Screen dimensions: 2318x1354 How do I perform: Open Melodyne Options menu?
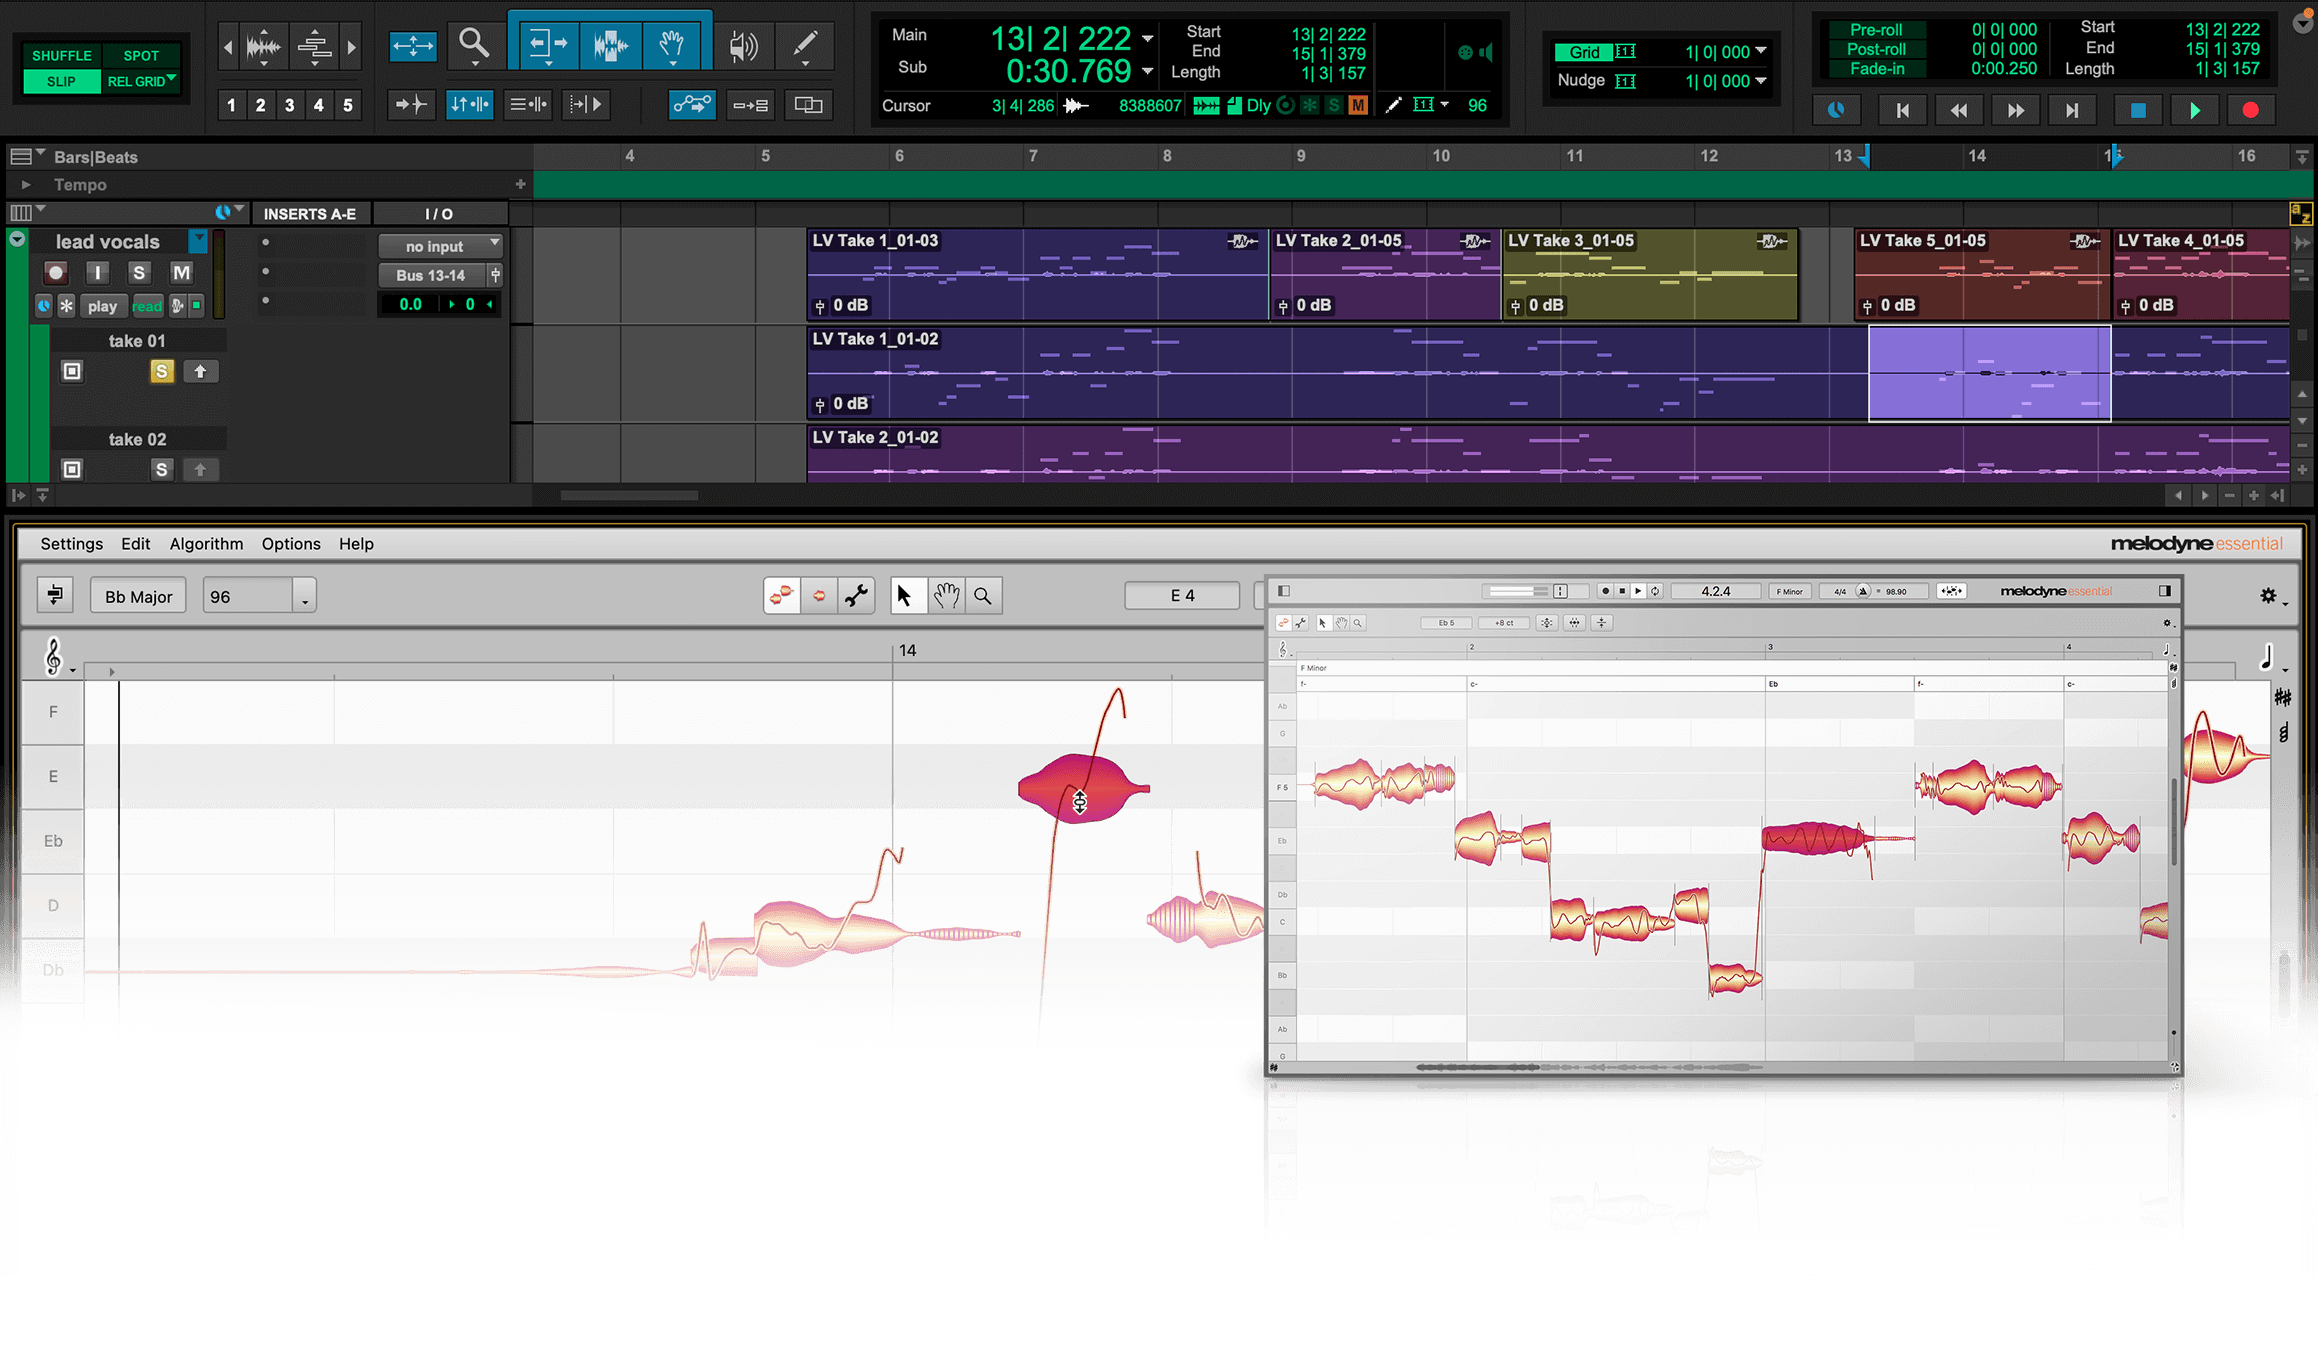coord(291,544)
